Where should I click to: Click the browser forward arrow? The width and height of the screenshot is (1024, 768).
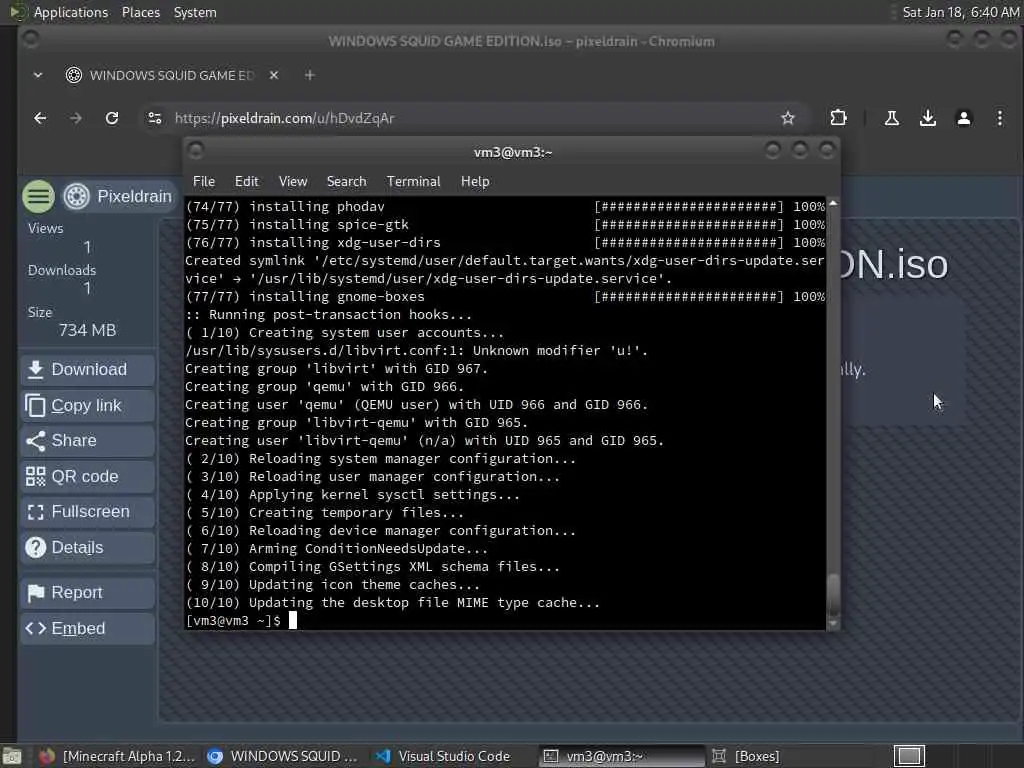click(76, 118)
